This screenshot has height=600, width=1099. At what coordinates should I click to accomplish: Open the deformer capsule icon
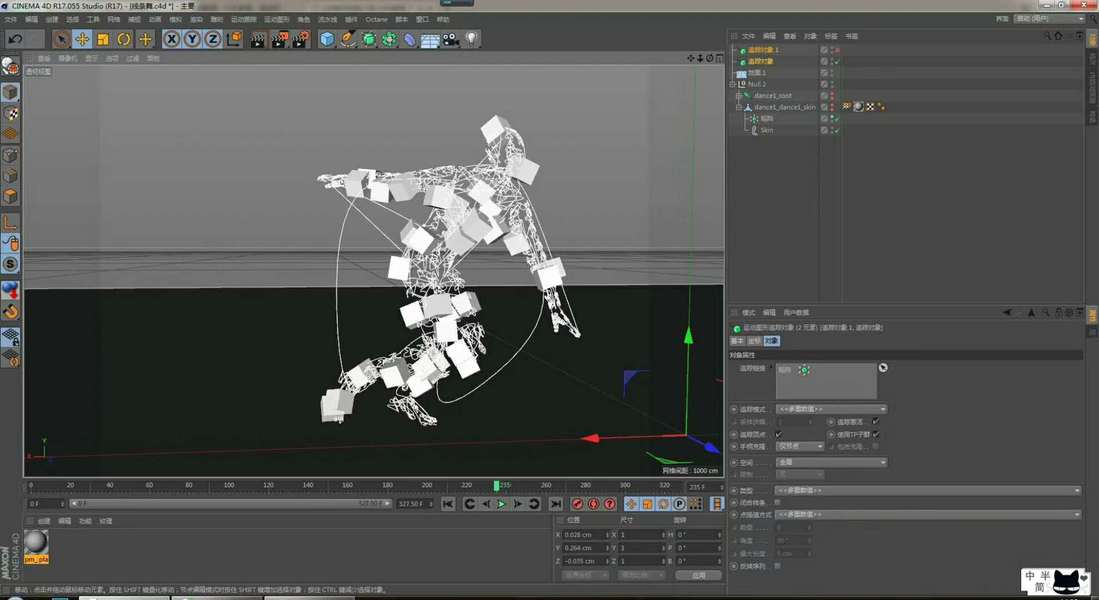(x=409, y=39)
